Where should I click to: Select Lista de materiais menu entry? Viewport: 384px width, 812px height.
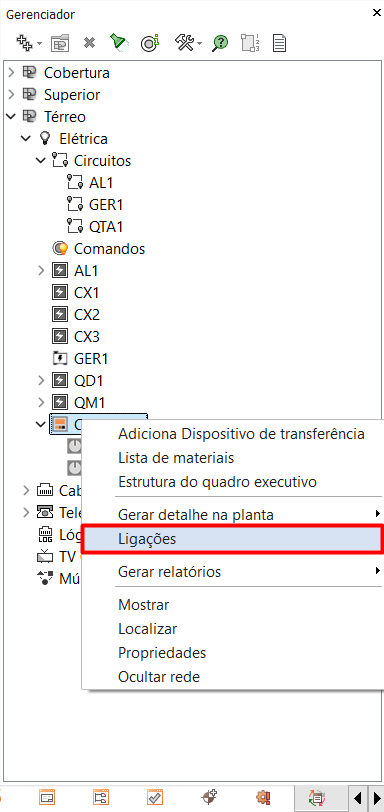coord(176,458)
